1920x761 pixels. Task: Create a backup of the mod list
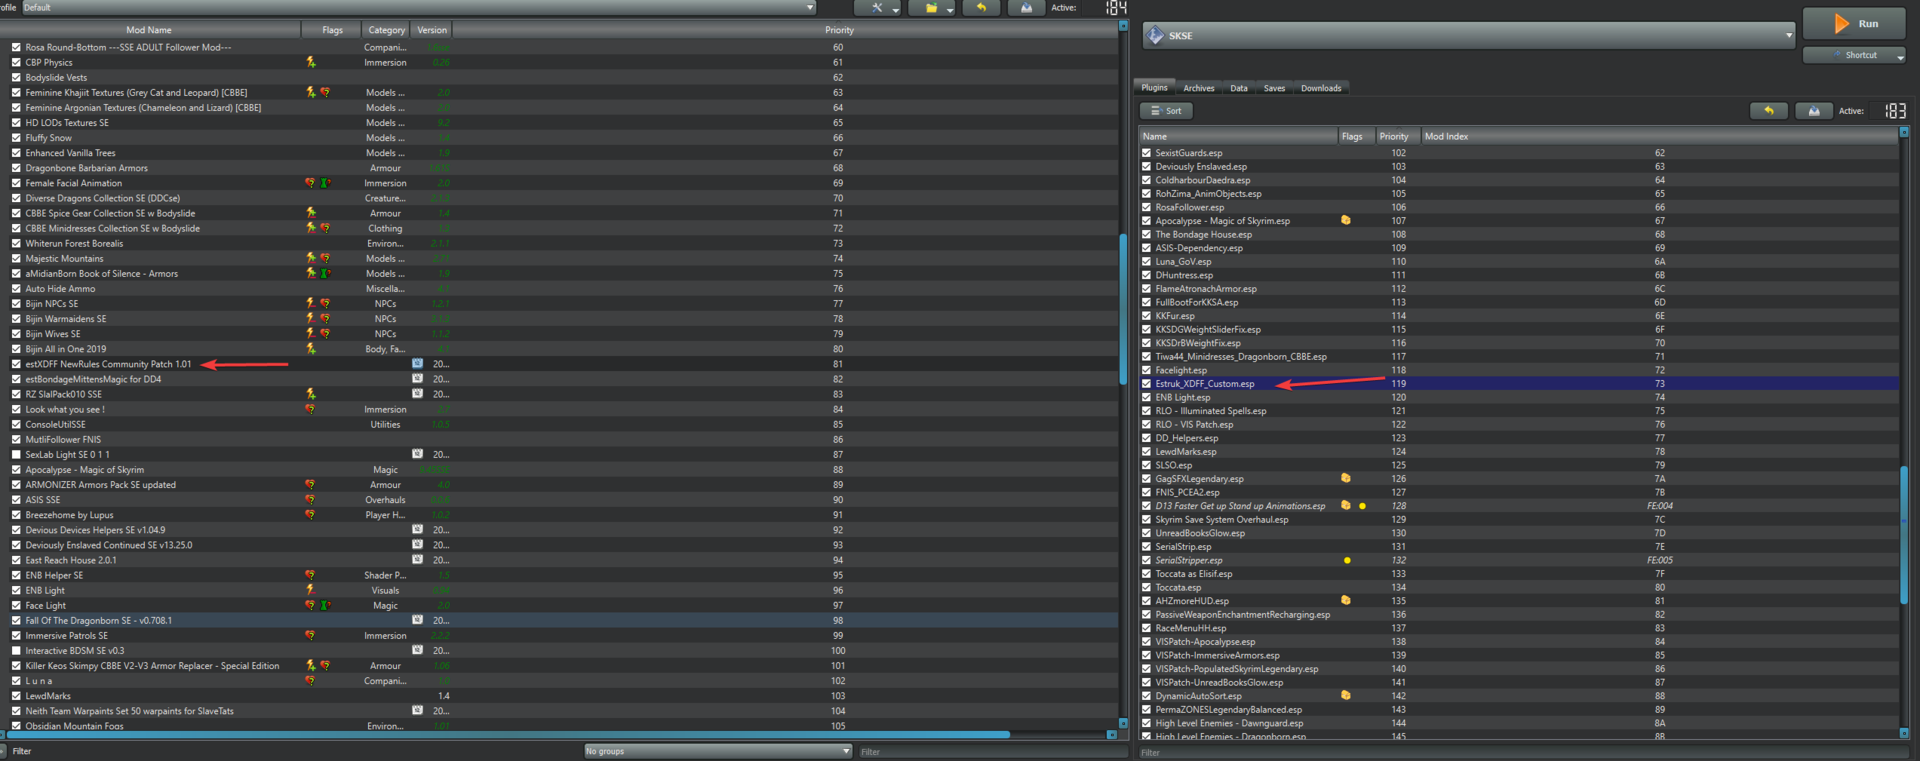[1026, 8]
